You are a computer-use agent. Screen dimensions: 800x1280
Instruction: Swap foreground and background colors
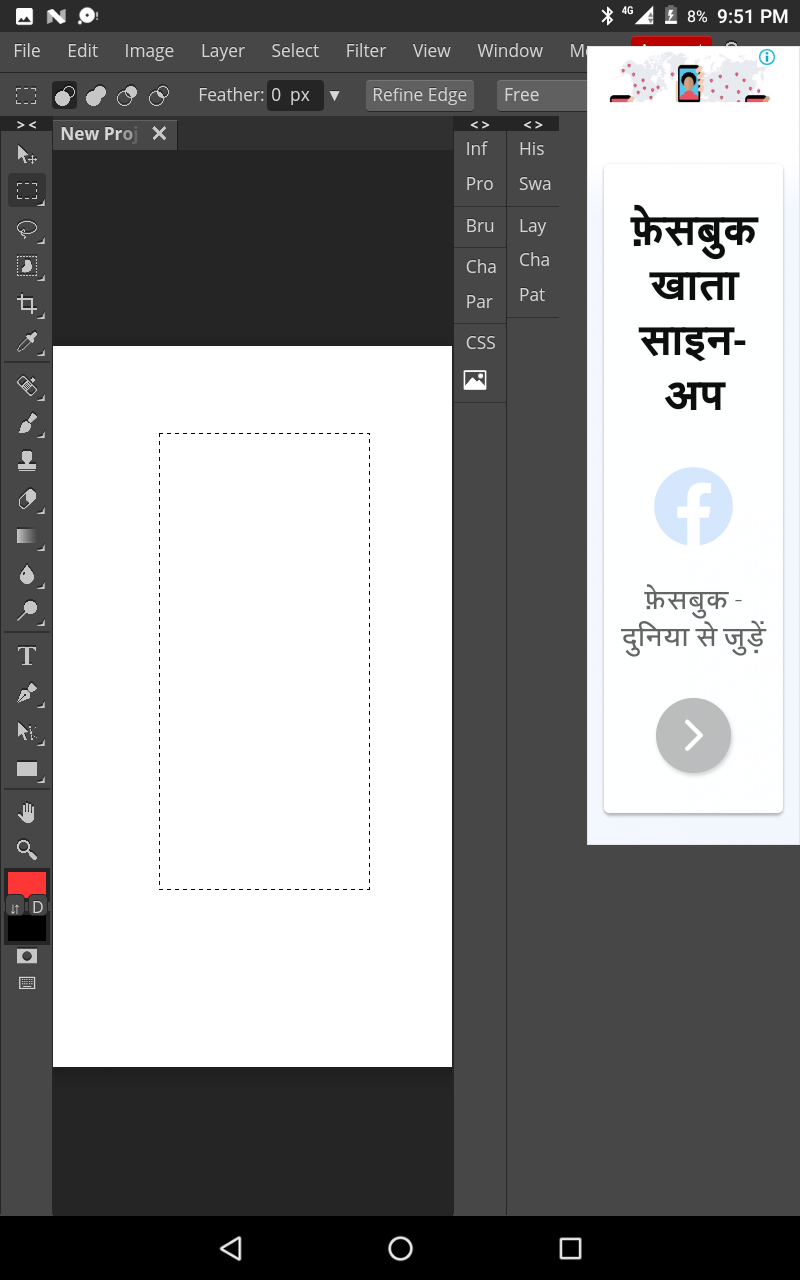15,907
